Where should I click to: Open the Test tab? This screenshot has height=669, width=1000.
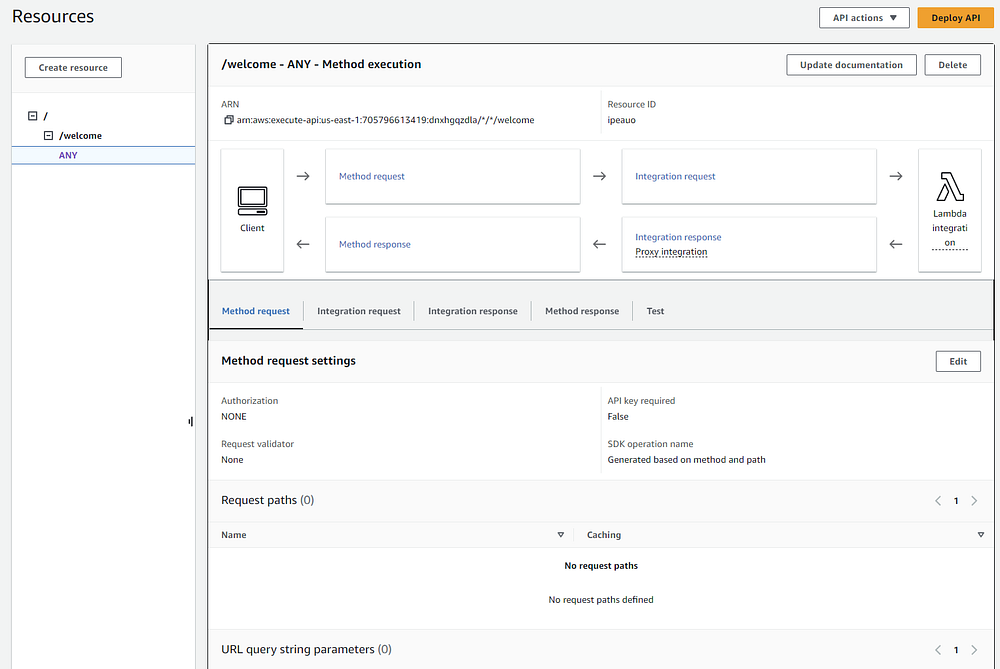[655, 311]
